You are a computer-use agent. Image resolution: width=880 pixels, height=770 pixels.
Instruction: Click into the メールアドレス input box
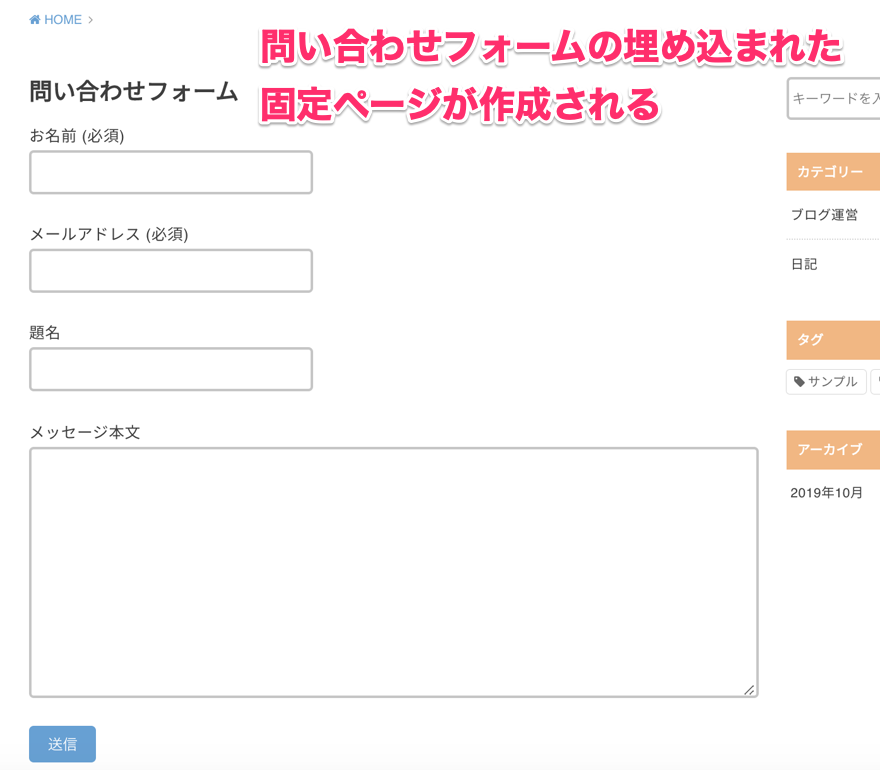coord(171,271)
